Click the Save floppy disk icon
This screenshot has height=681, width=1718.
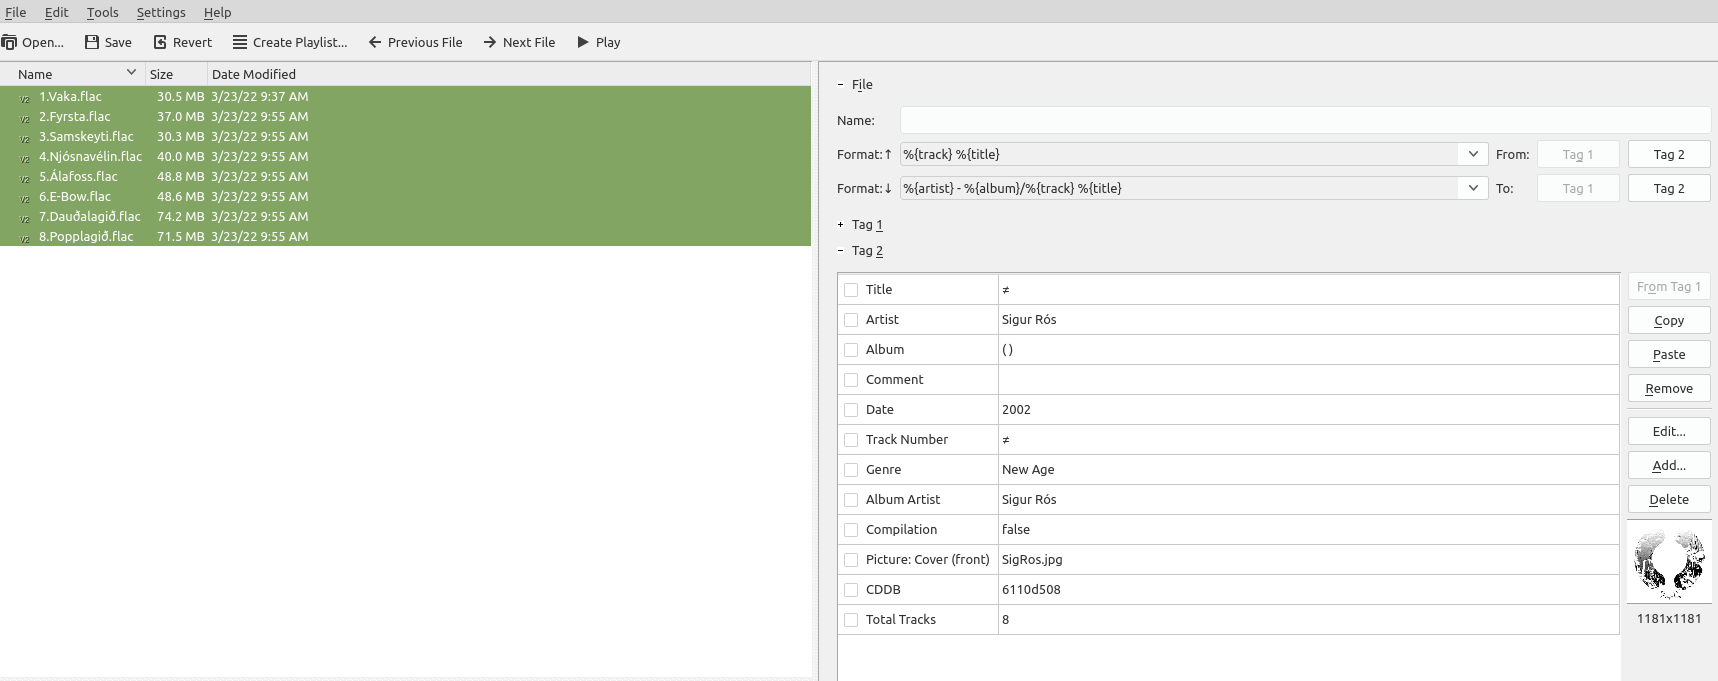(x=92, y=42)
